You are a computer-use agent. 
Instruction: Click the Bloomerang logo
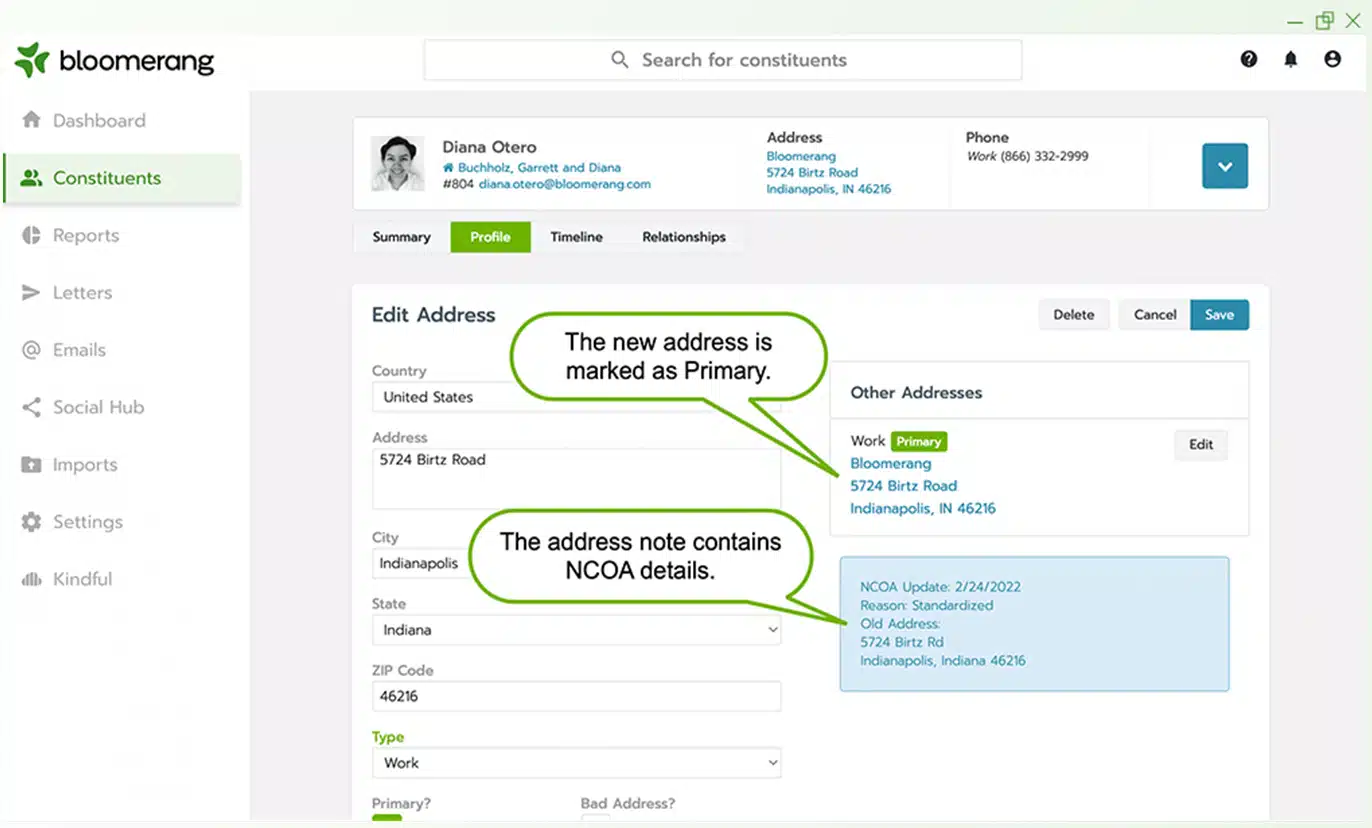pyautogui.click(x=114, y=60)
